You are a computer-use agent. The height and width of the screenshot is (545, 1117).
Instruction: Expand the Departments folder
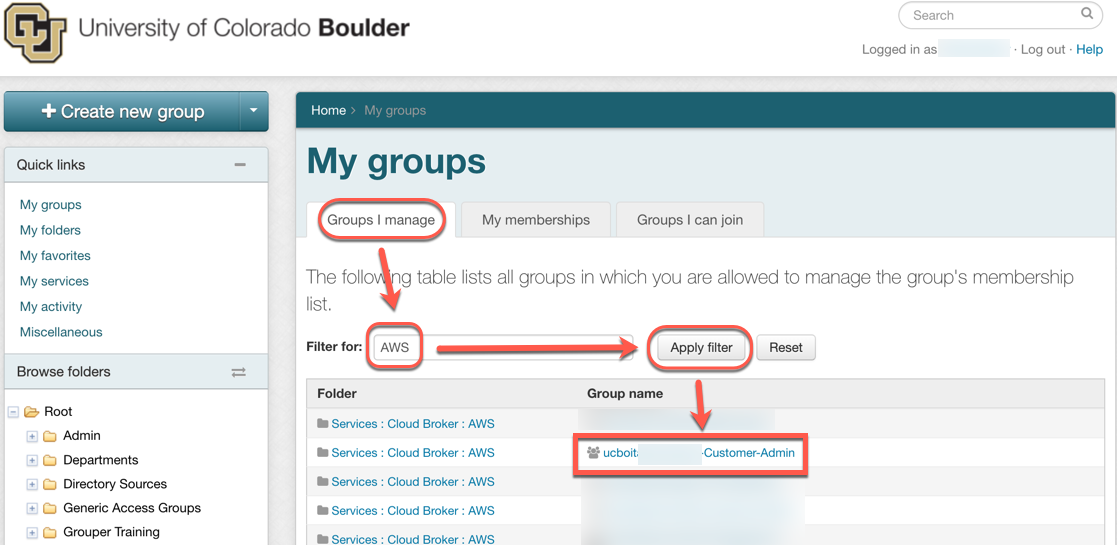[x=31, y=460]
